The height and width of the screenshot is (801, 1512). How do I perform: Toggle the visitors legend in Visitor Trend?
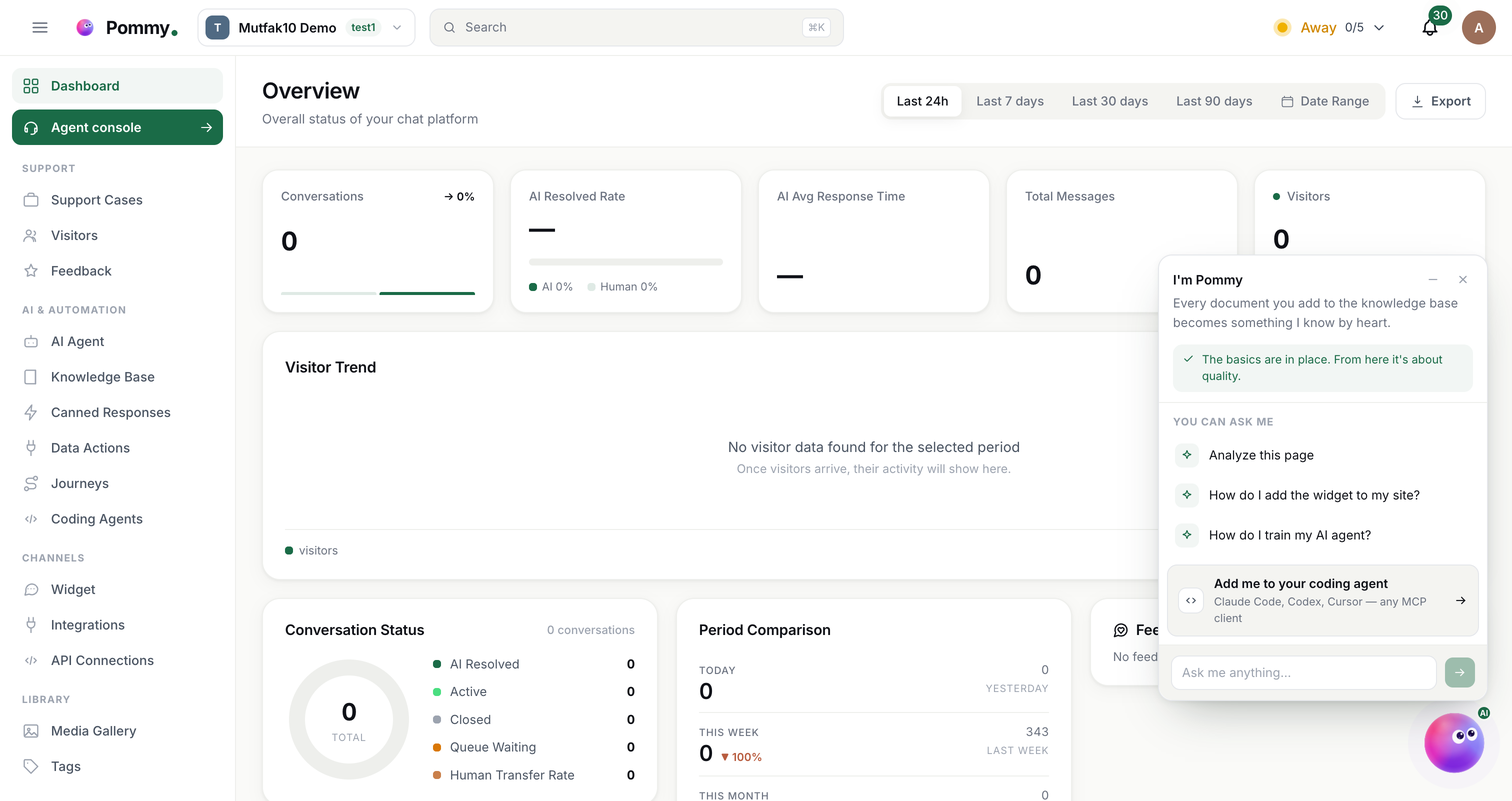(312, 551)
